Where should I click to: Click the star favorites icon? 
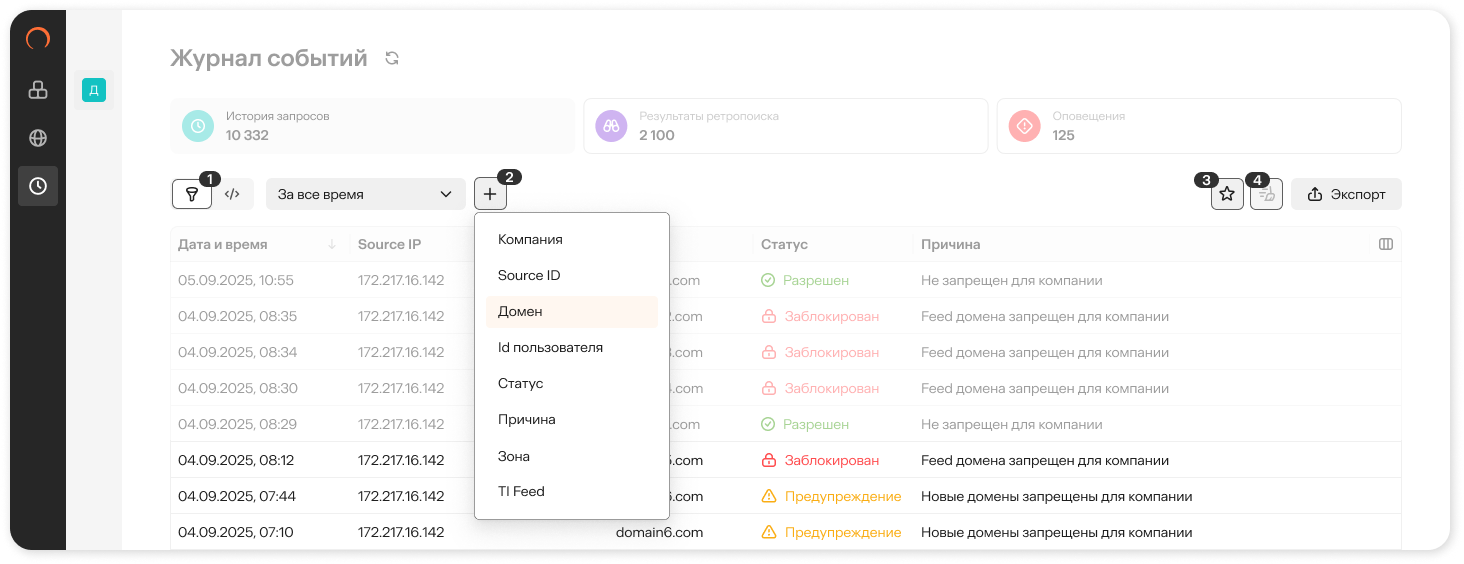[1227, 194]
